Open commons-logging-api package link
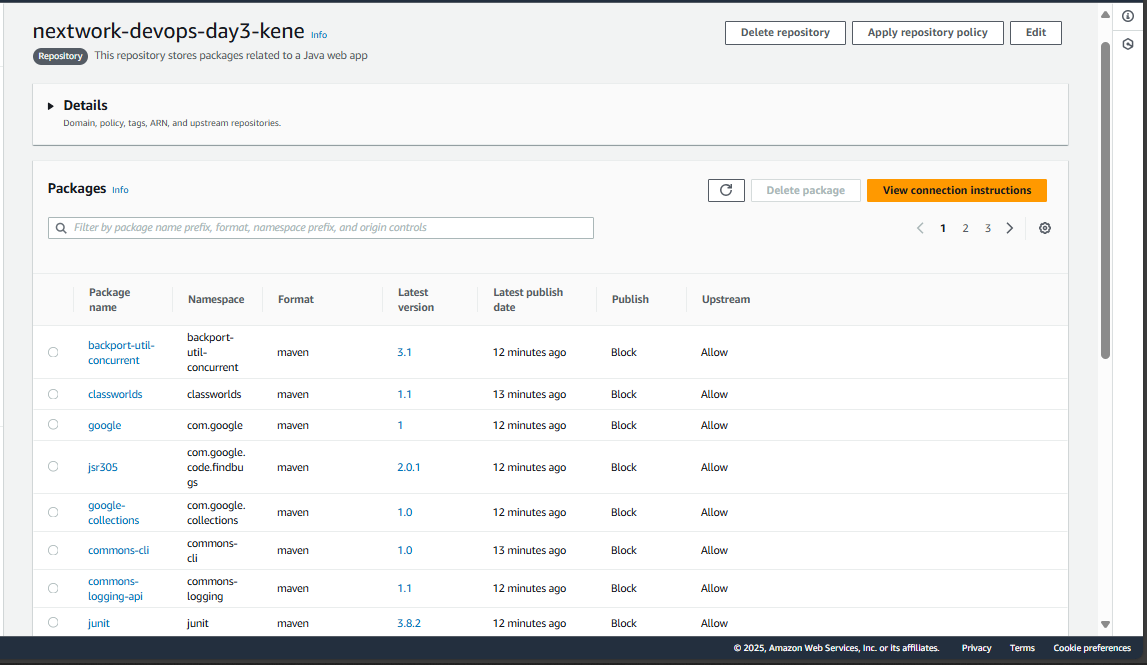 coord(116,589)
